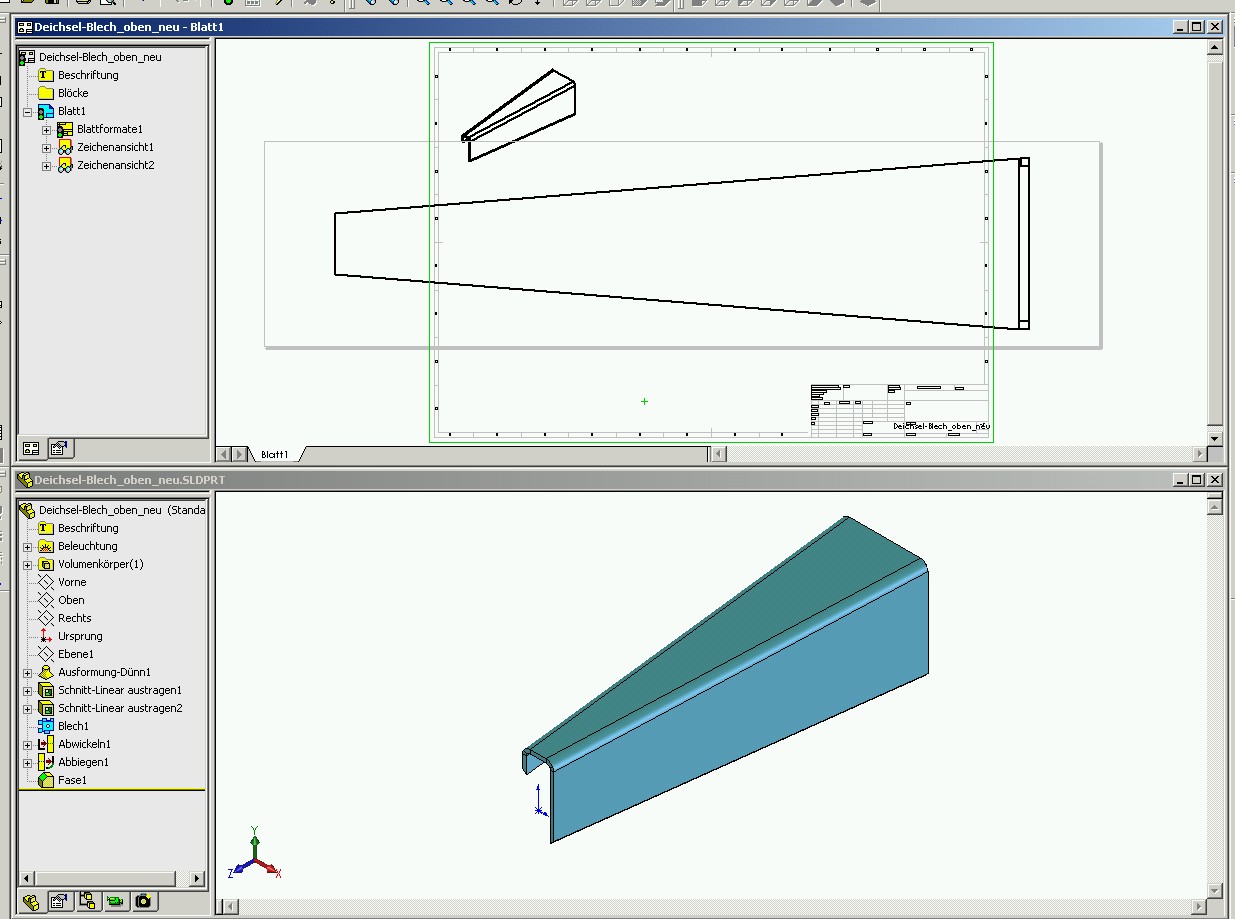Click the Ausformung-Dünn1 loft feature icon
This screenshot has width=1235, height=919.
tap(45, 672)
